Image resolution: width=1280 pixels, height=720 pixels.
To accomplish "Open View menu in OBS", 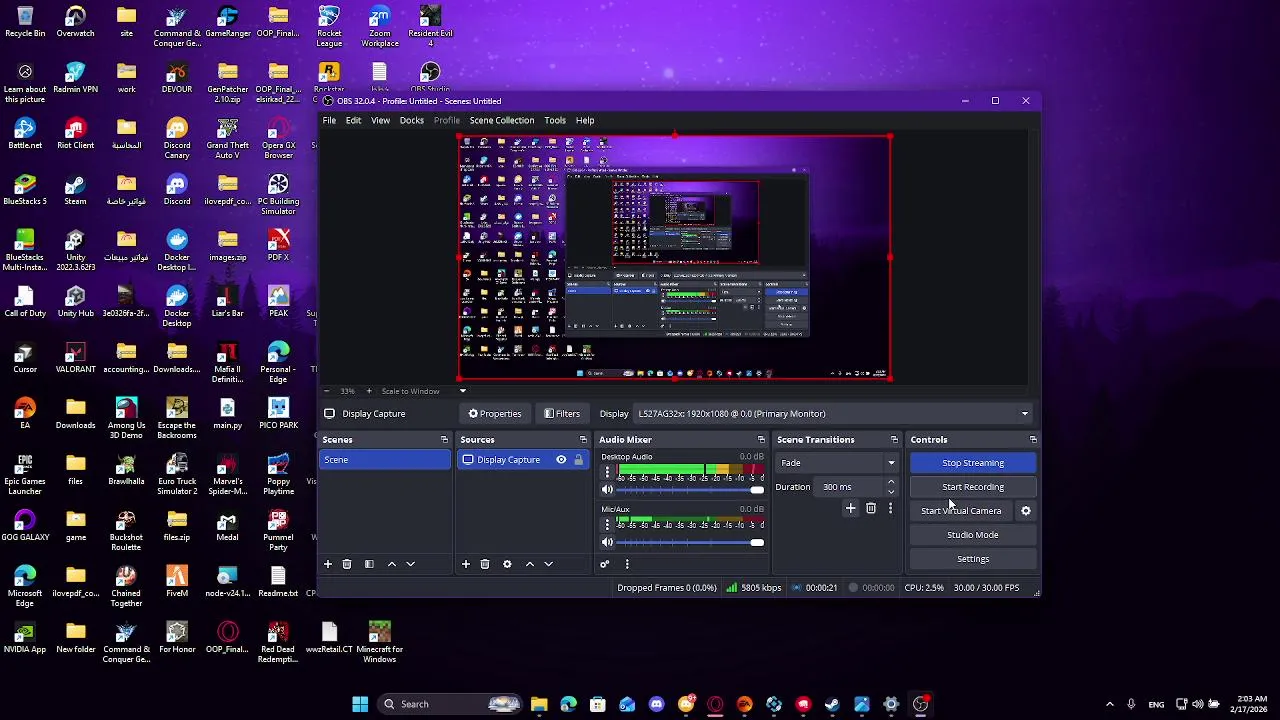I will pyautogui.click(x=380, y=120).
